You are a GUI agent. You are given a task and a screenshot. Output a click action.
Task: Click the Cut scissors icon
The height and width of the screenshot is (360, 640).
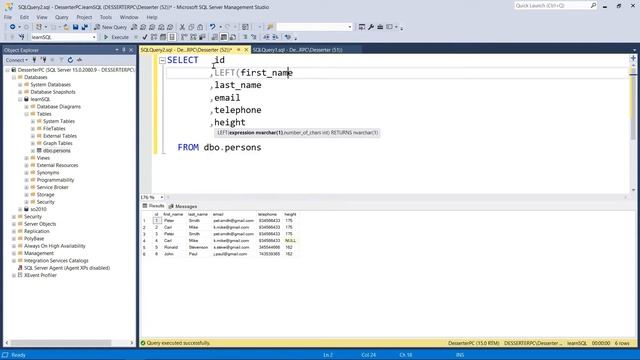pos(182,27)
